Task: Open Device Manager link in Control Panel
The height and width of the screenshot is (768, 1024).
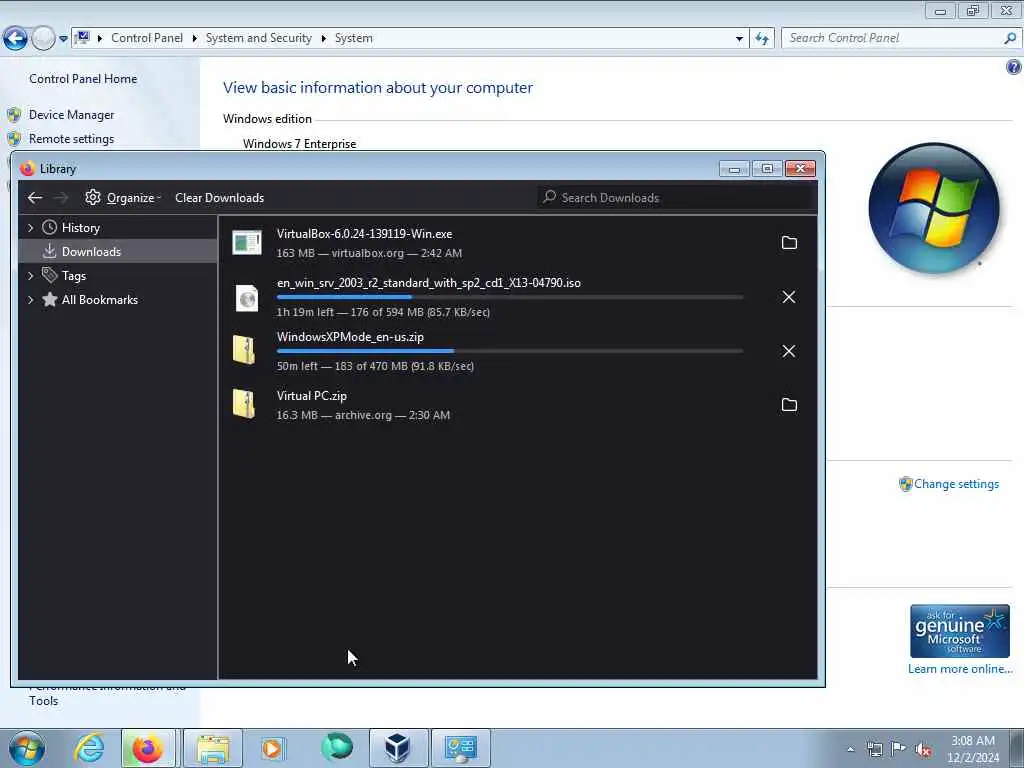Action: coord(71,115)
